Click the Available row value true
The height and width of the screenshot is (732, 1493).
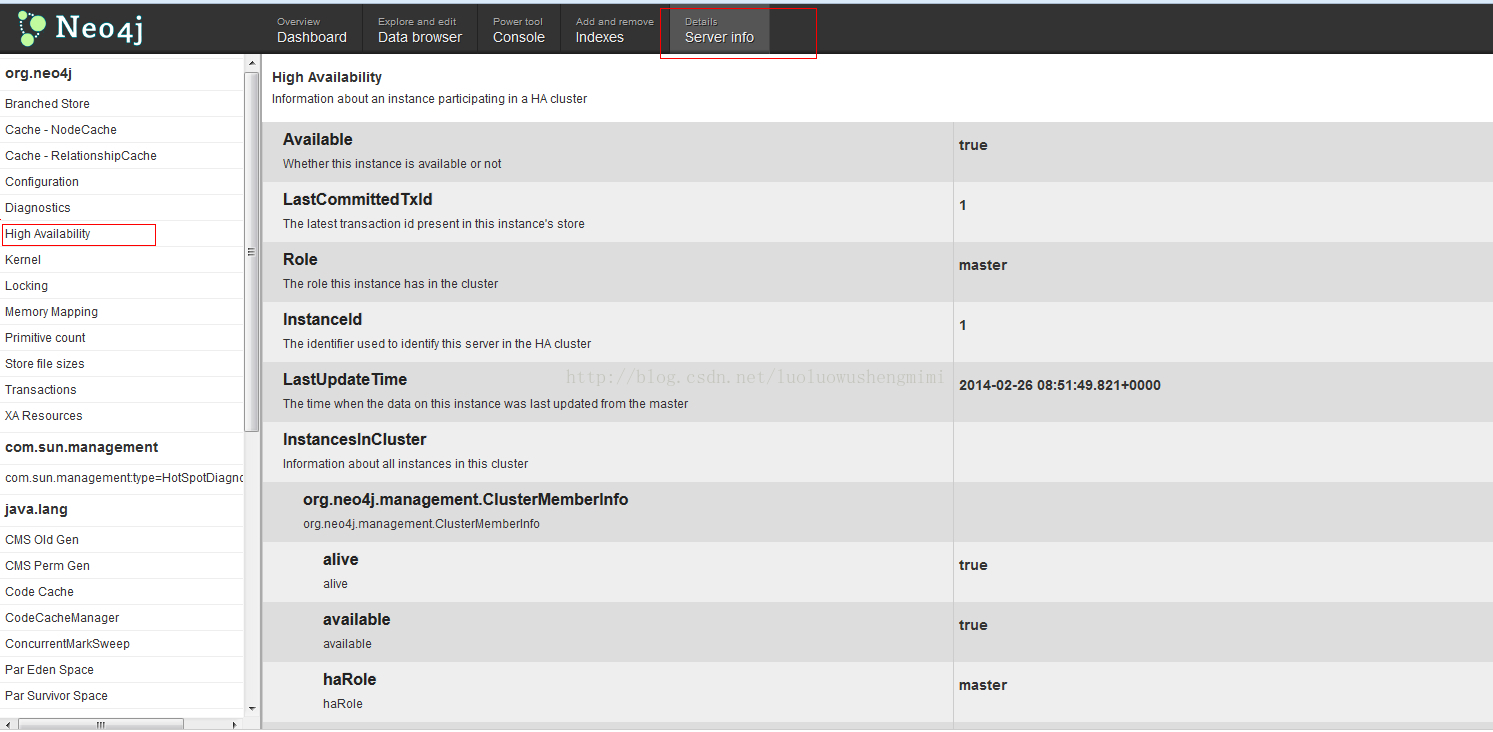click(x=973, y=145)
